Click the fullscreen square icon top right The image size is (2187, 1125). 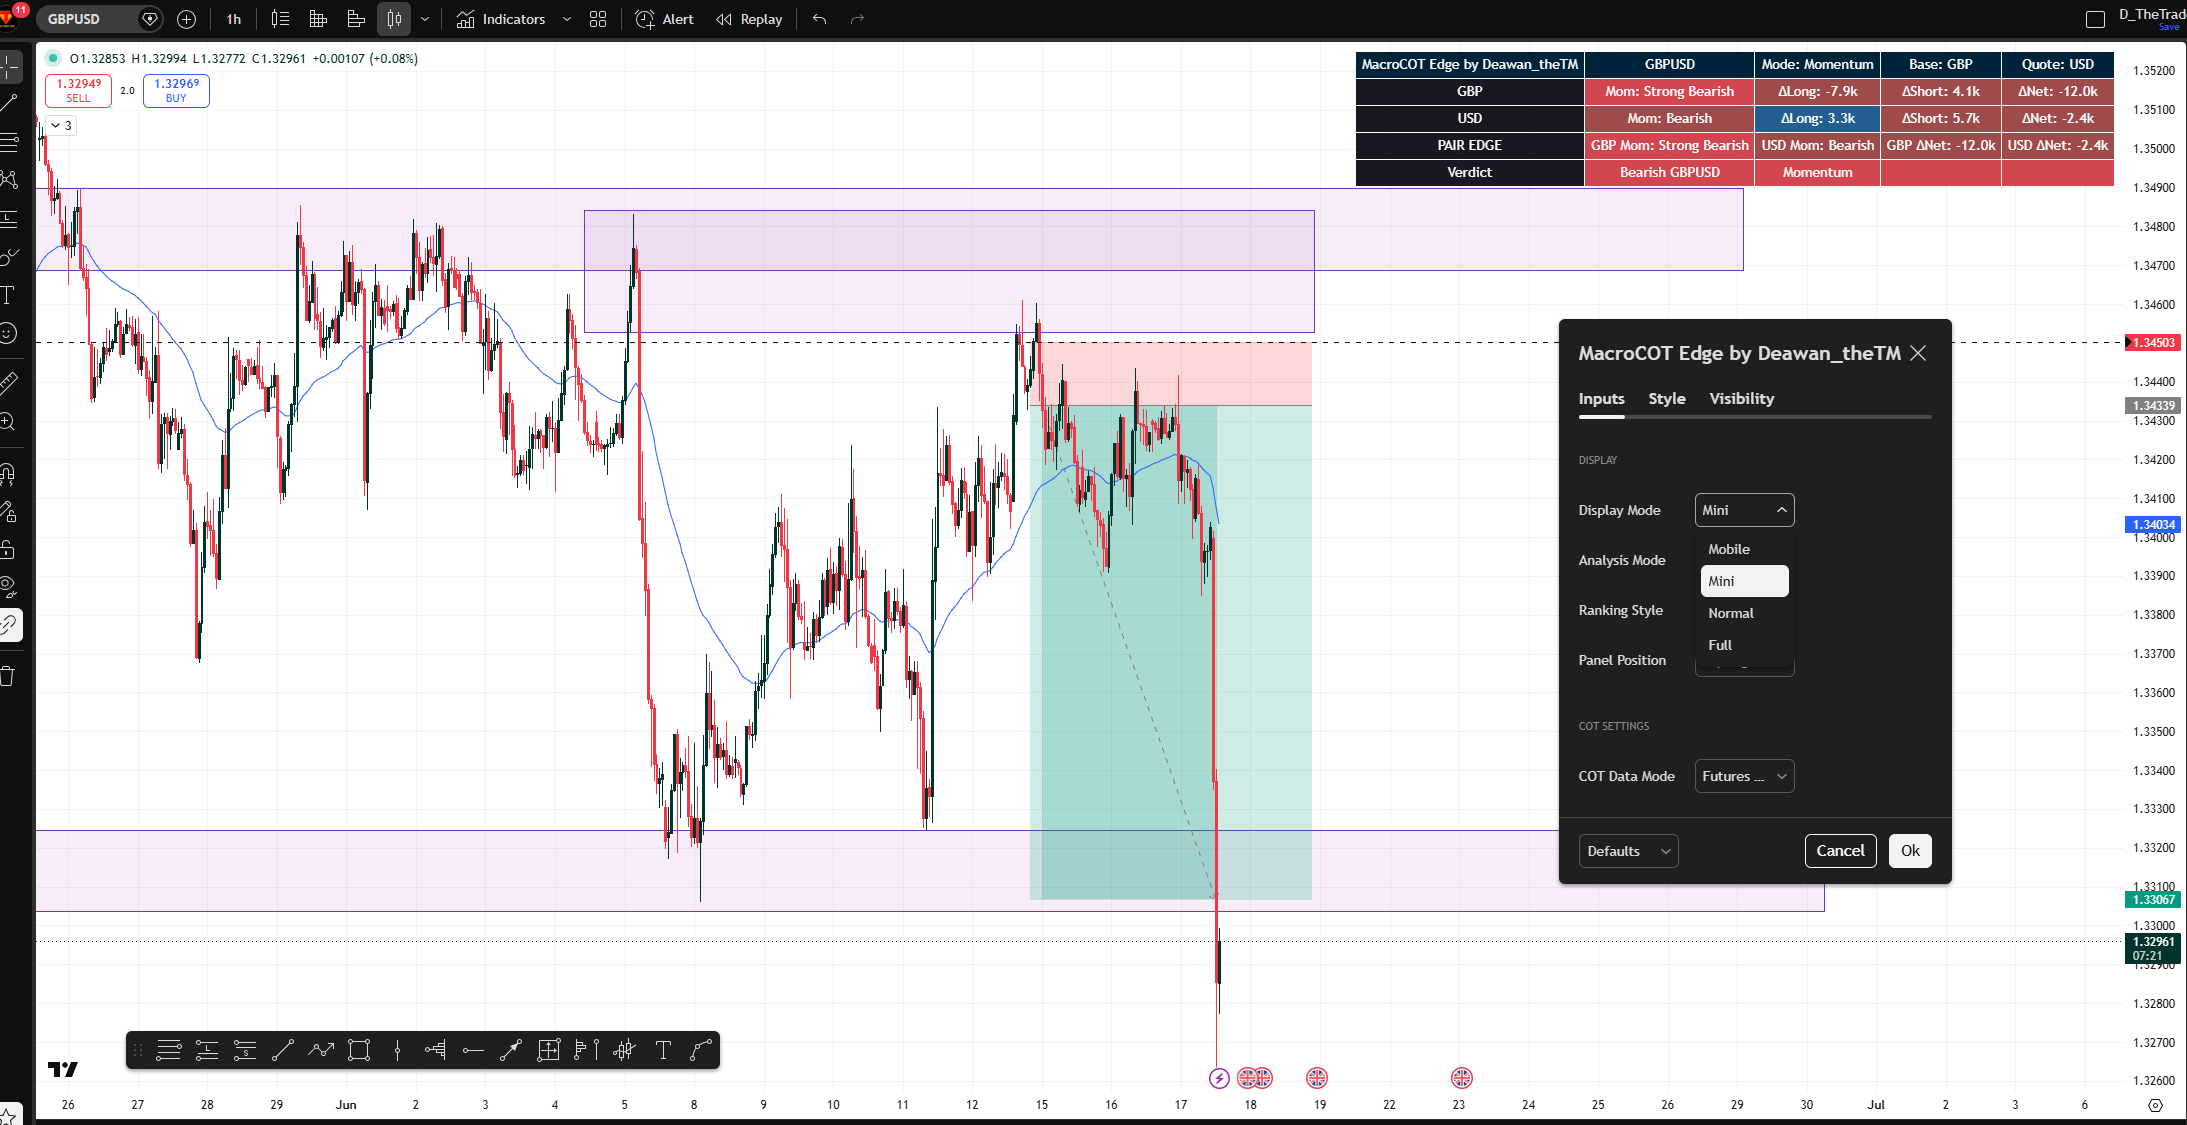tap(2095, 19)
